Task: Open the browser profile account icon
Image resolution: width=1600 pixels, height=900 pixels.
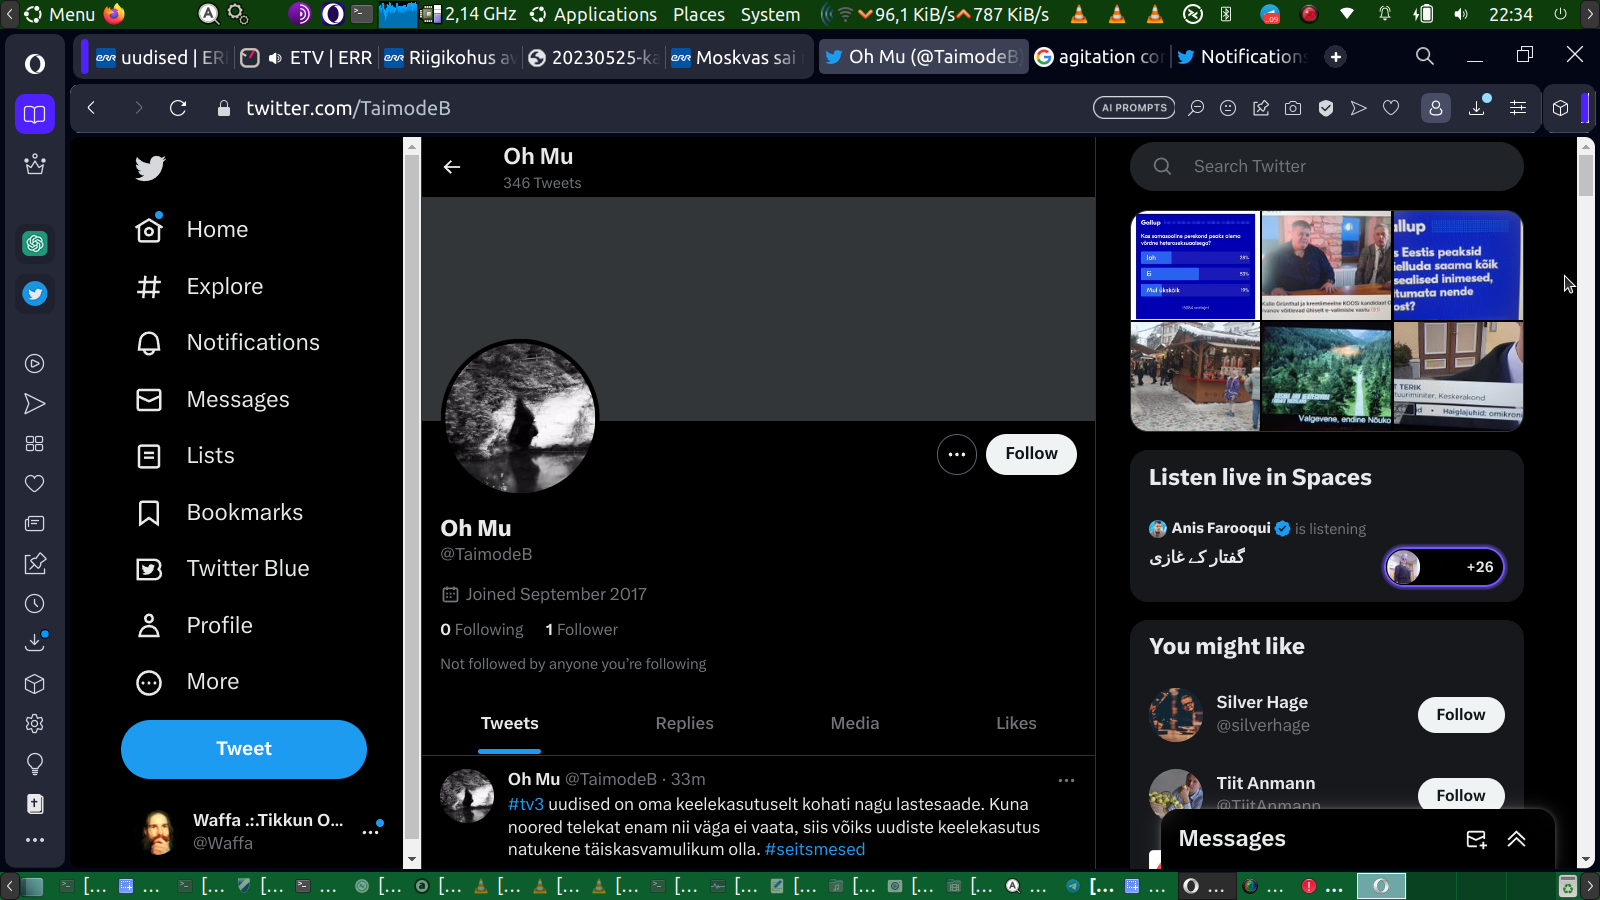Action: pyautogui.click(x=1436, y=108)
